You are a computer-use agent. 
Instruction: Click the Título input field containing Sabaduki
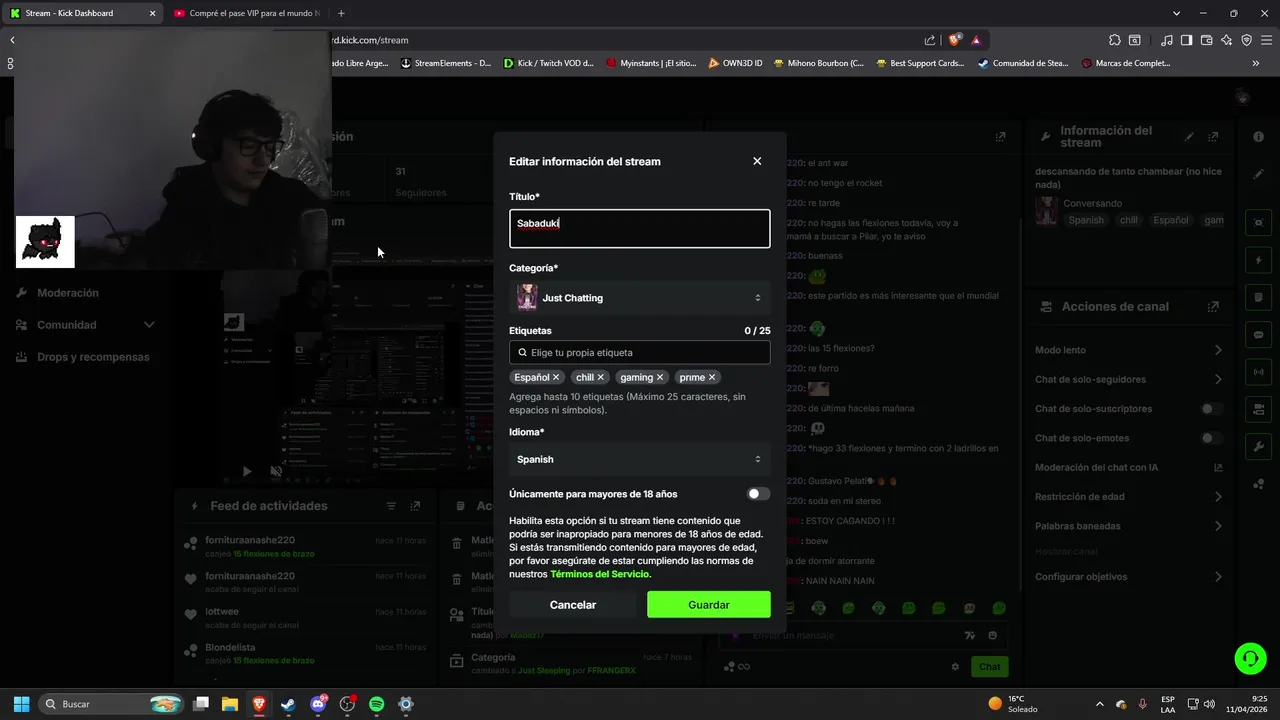tap(639, 228)
